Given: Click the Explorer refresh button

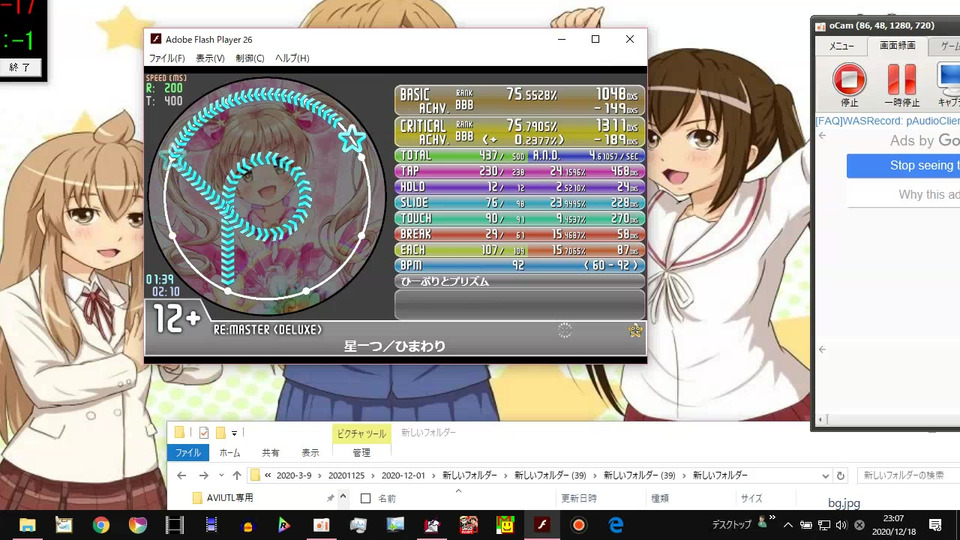Looking at the screenshot, I should (x=841, y=475).
